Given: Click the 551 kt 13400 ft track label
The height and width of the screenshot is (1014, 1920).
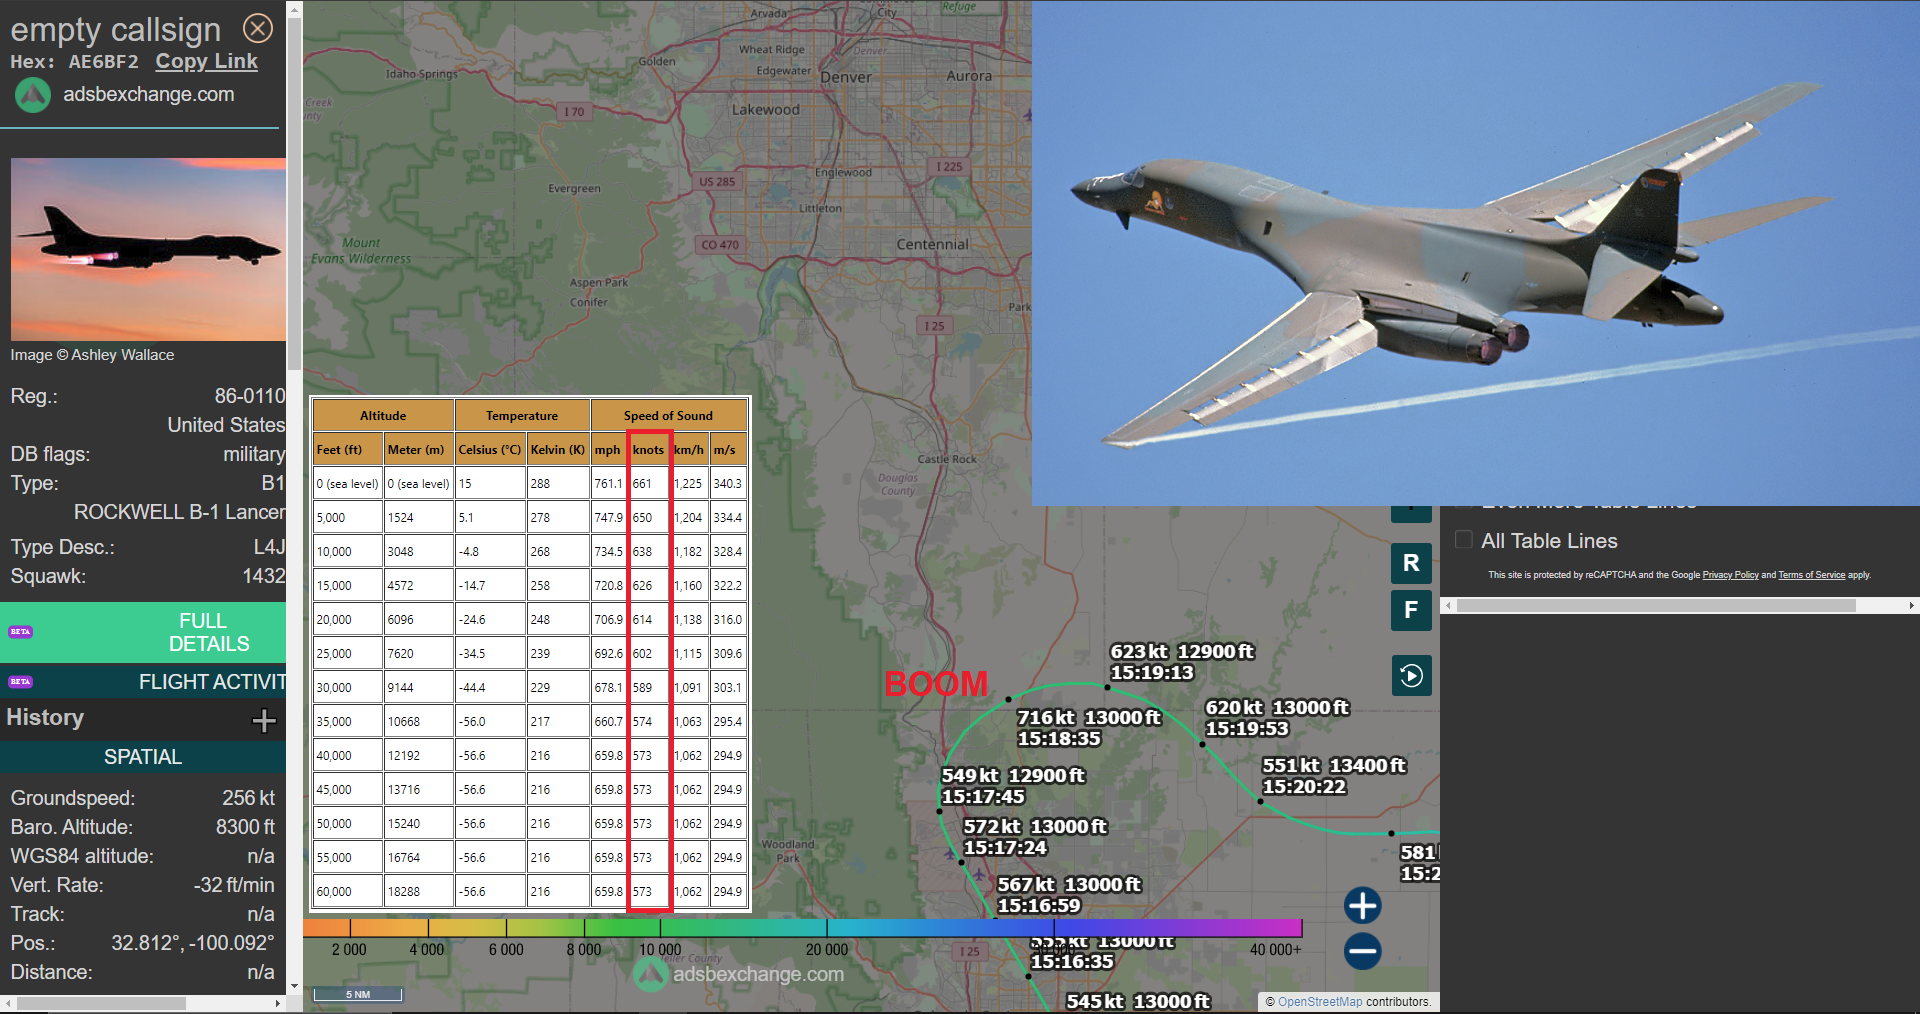Looking at the screenshot, I should tap(1333, 776).
